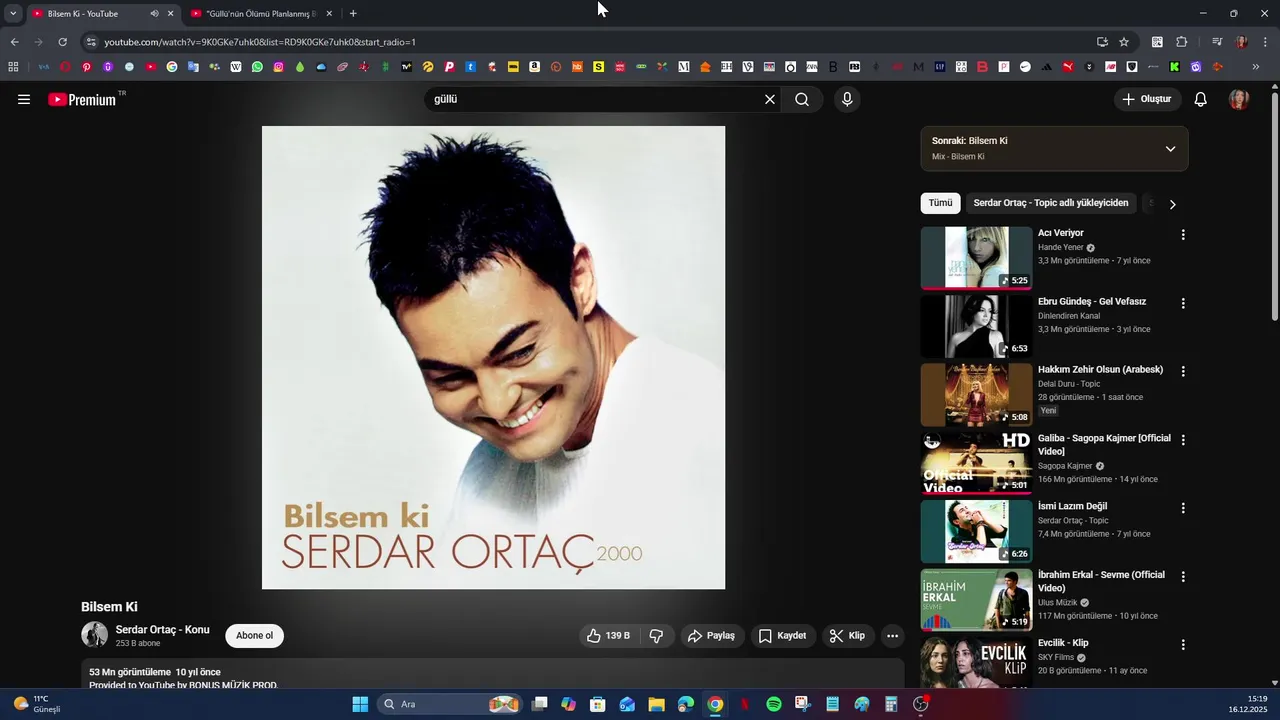Open options menu for Evcilik - Klip
Screen dimensions: 1280x720
click(x=1183, y=645)
